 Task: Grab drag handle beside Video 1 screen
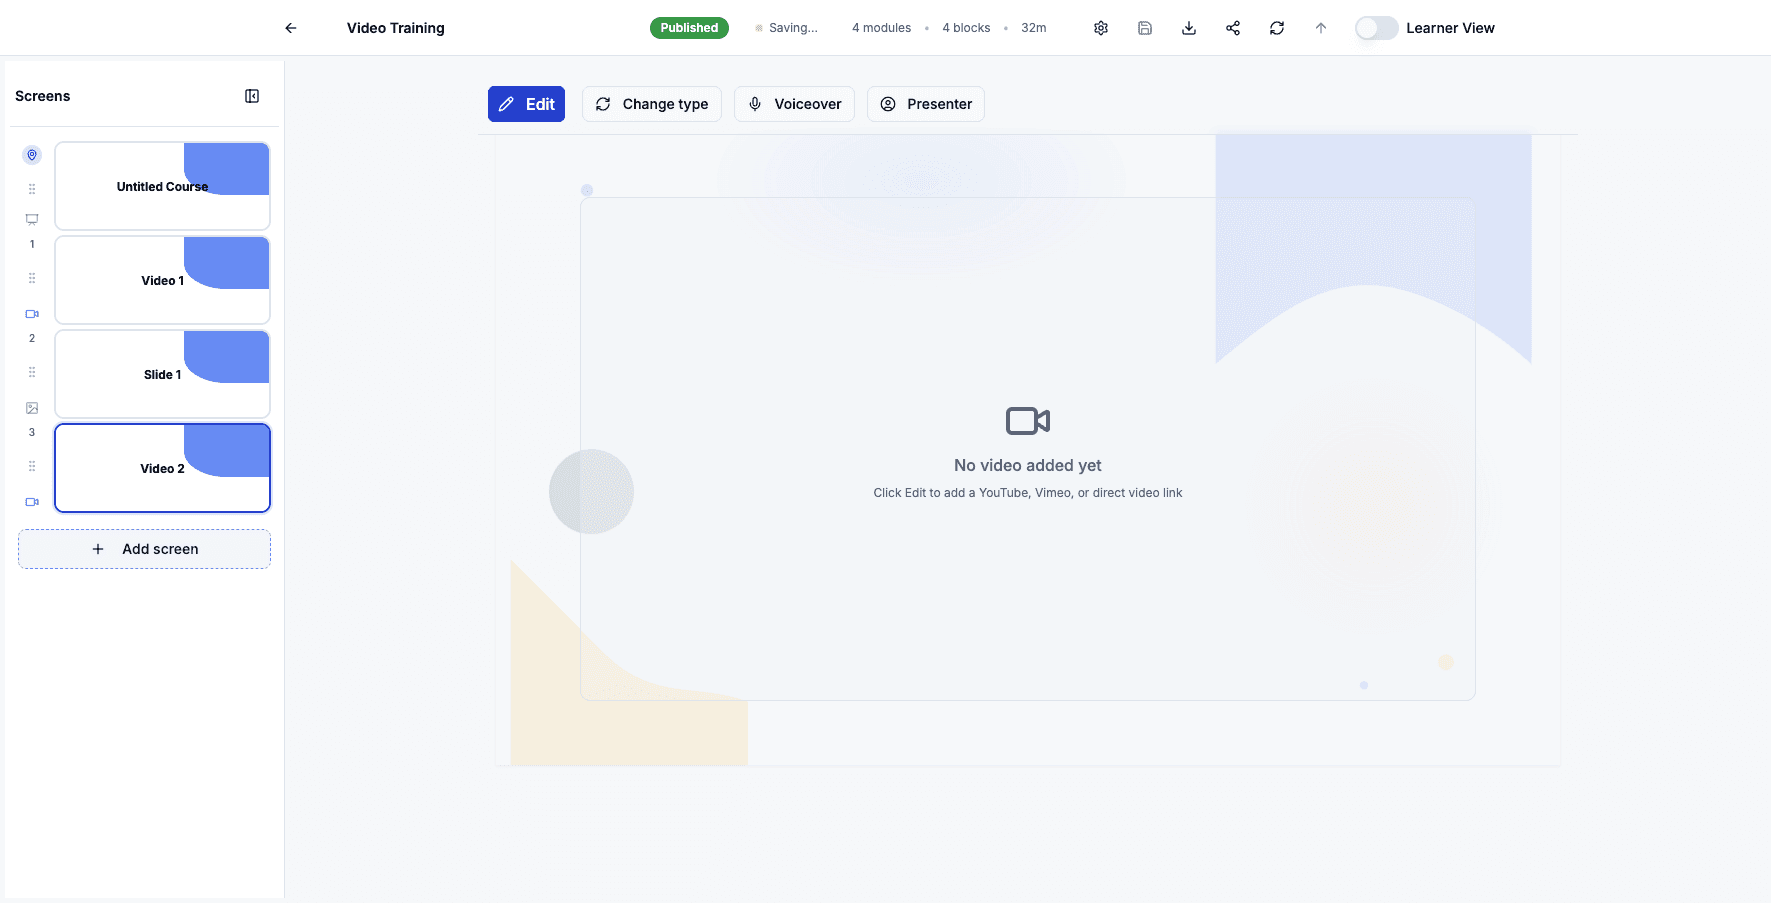tap(32, 278)
